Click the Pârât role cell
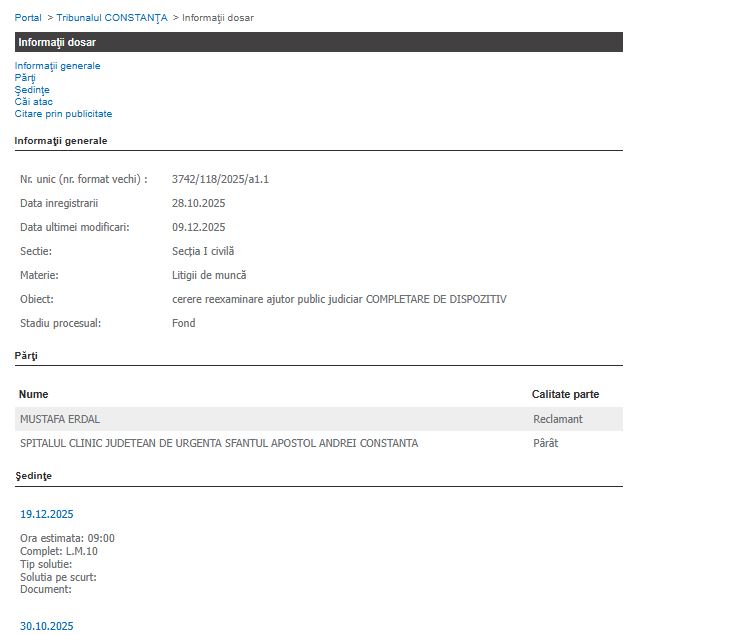Viewport: 729px width, 635px height. pos(545,443)
